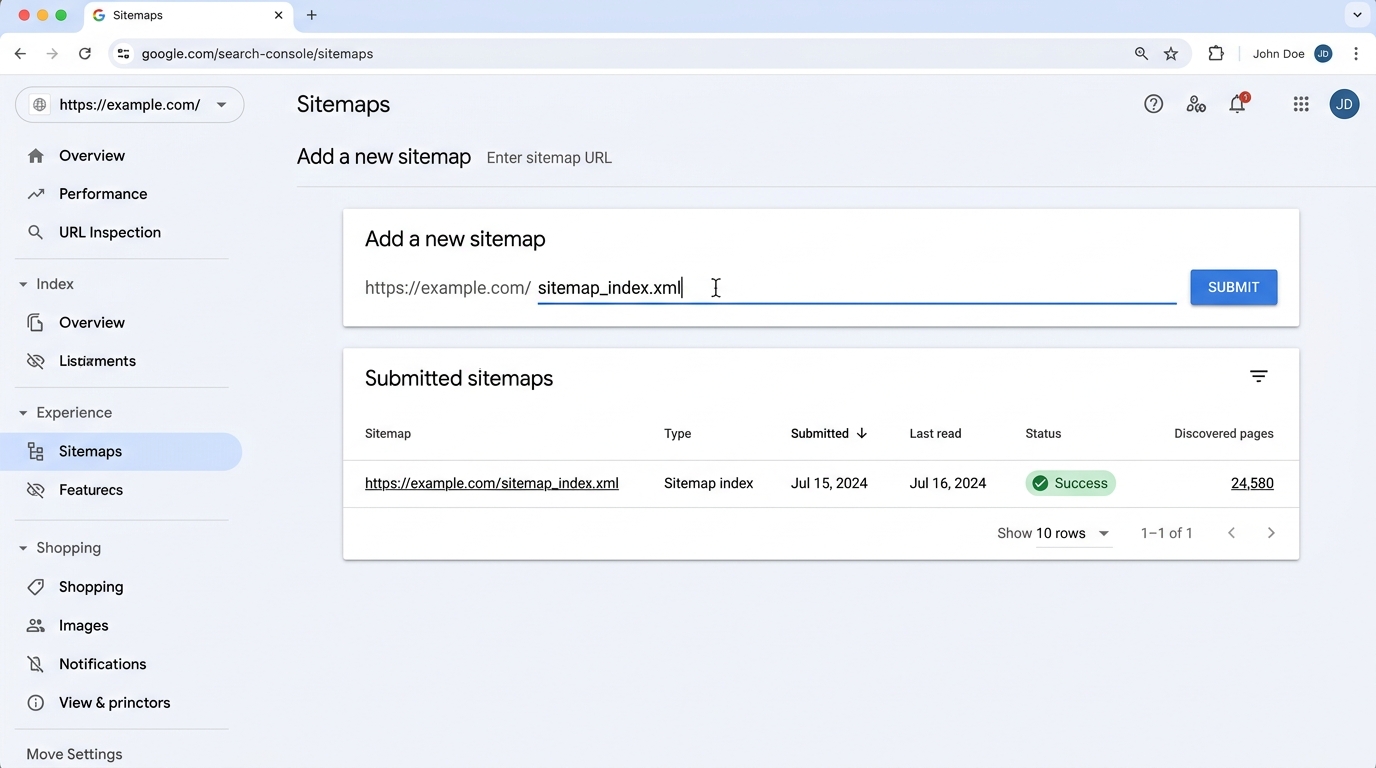Viewport: 1376px width, 768px height.
Task: Go back to the previous page
Action: (20, 54)
